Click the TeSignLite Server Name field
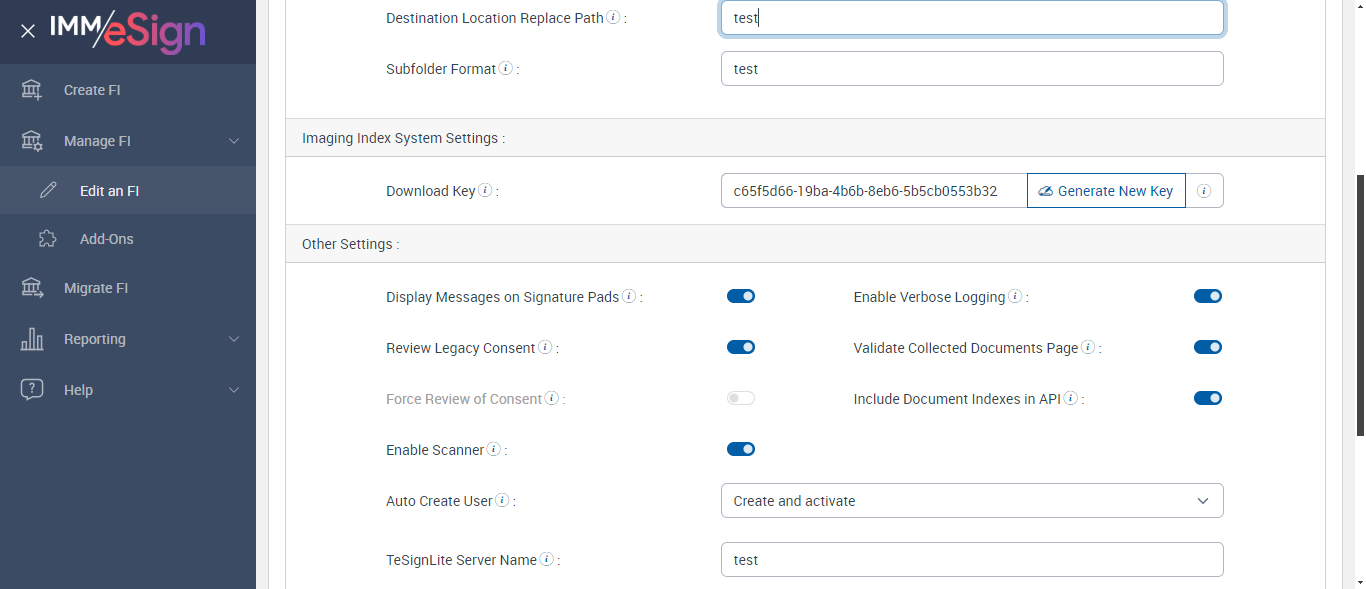The width and height of the screenshot is (1366, 589). click(972, 560)
